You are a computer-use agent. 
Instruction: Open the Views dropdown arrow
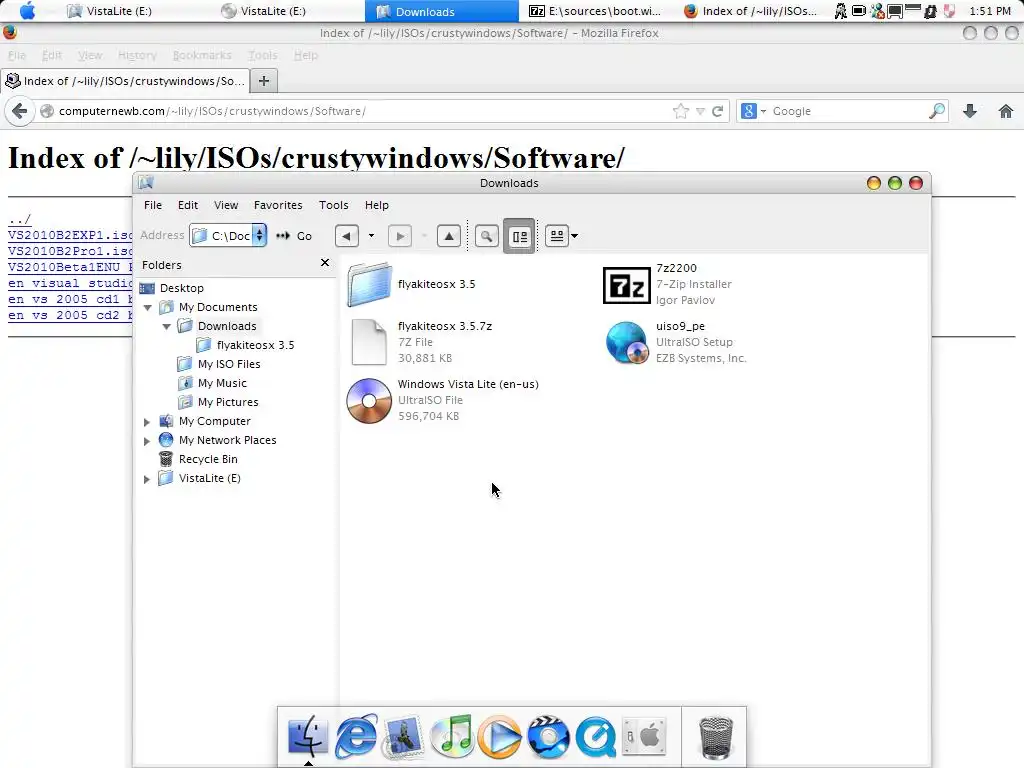pos(575,236)
